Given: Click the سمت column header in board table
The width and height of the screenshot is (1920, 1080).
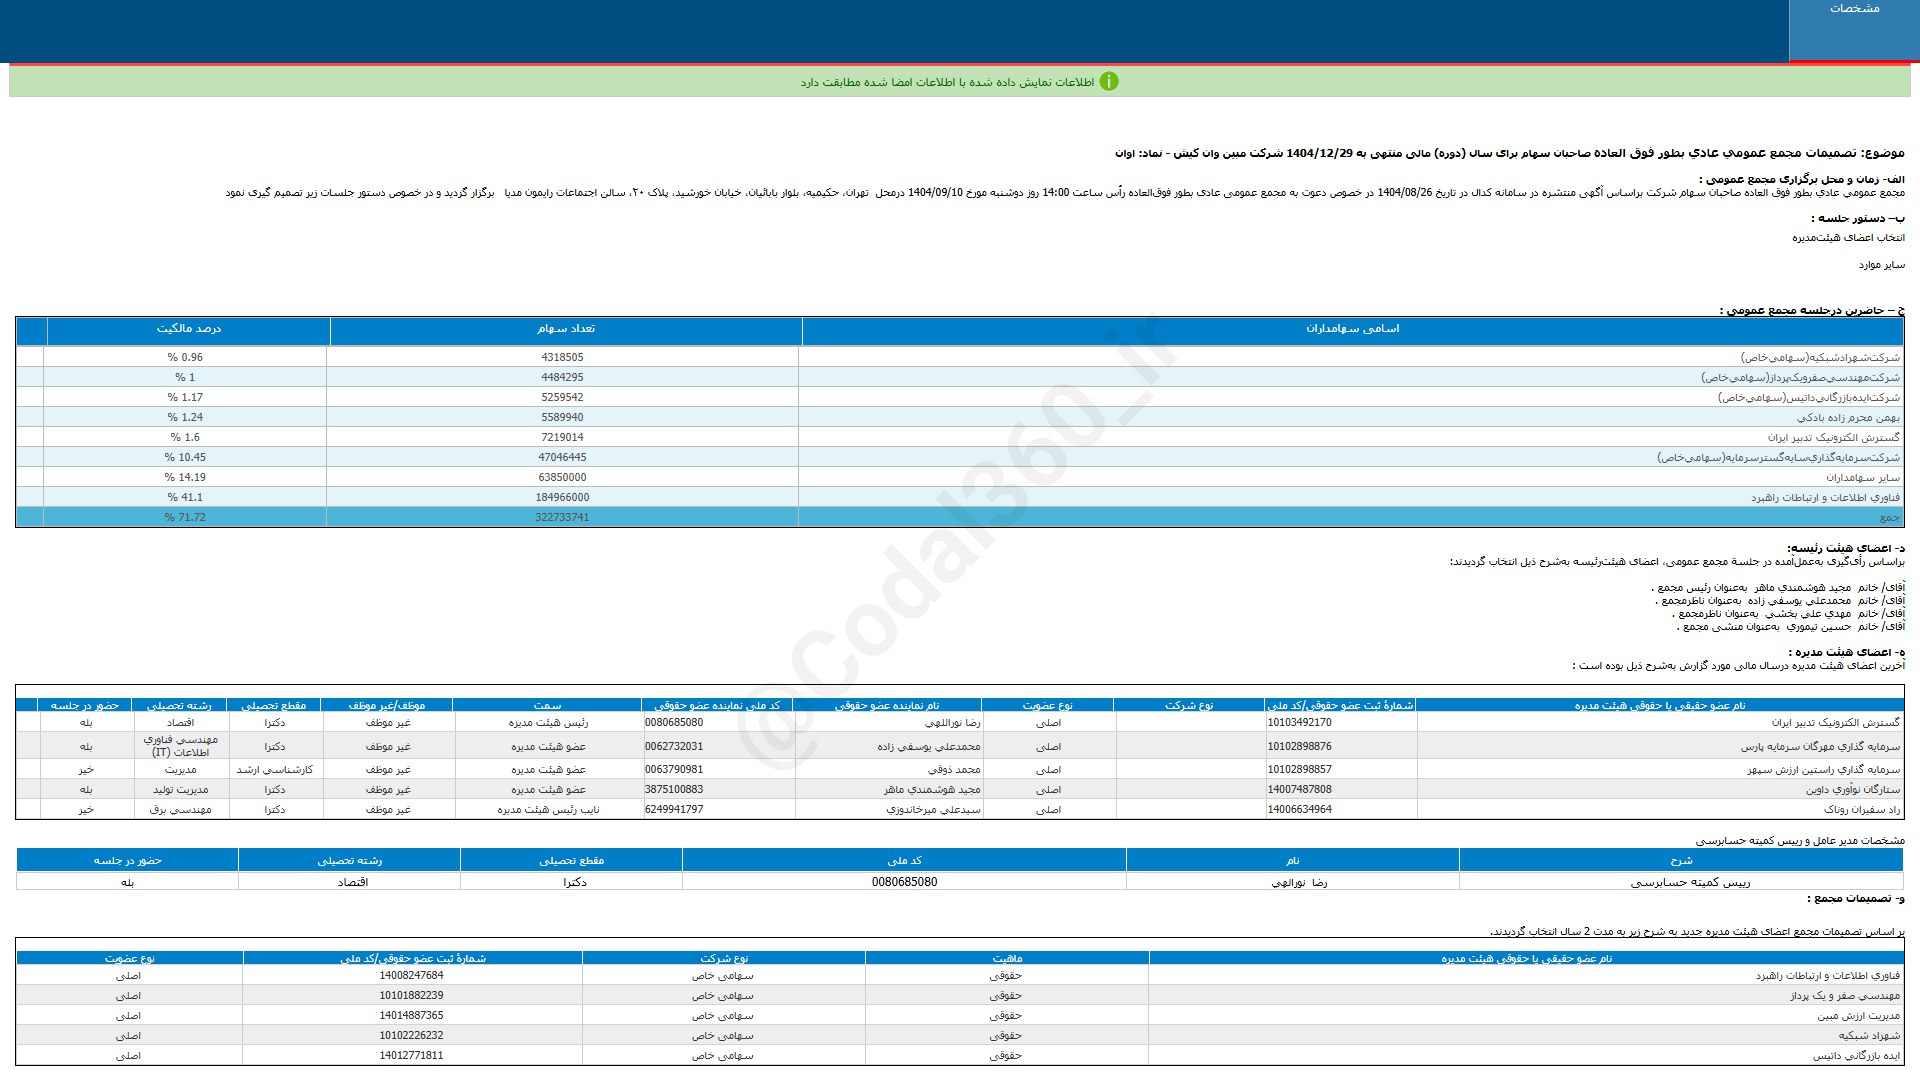Looking at the screenshot, I should [547, 705].
